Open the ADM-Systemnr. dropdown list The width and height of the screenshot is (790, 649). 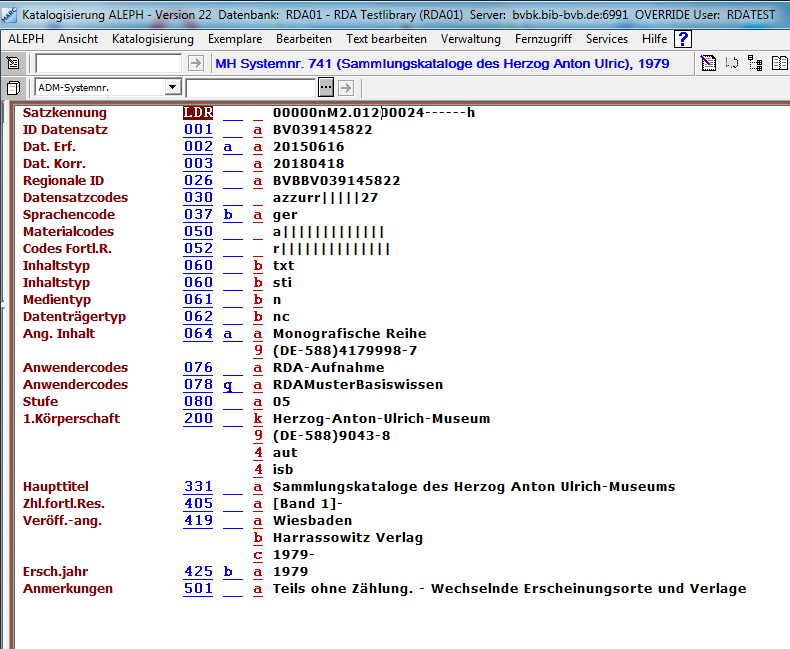click(x=172, y=87)
